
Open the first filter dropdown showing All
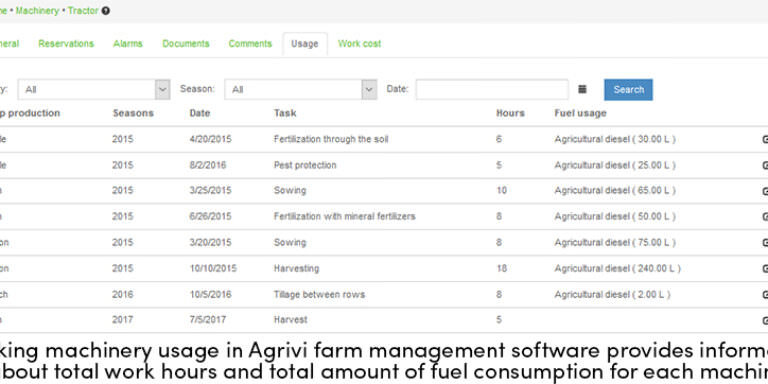[94, 90]
